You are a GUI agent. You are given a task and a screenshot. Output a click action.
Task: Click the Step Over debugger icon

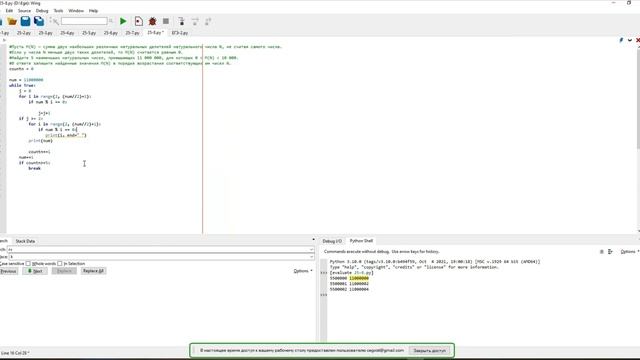[x=195, y=21]
